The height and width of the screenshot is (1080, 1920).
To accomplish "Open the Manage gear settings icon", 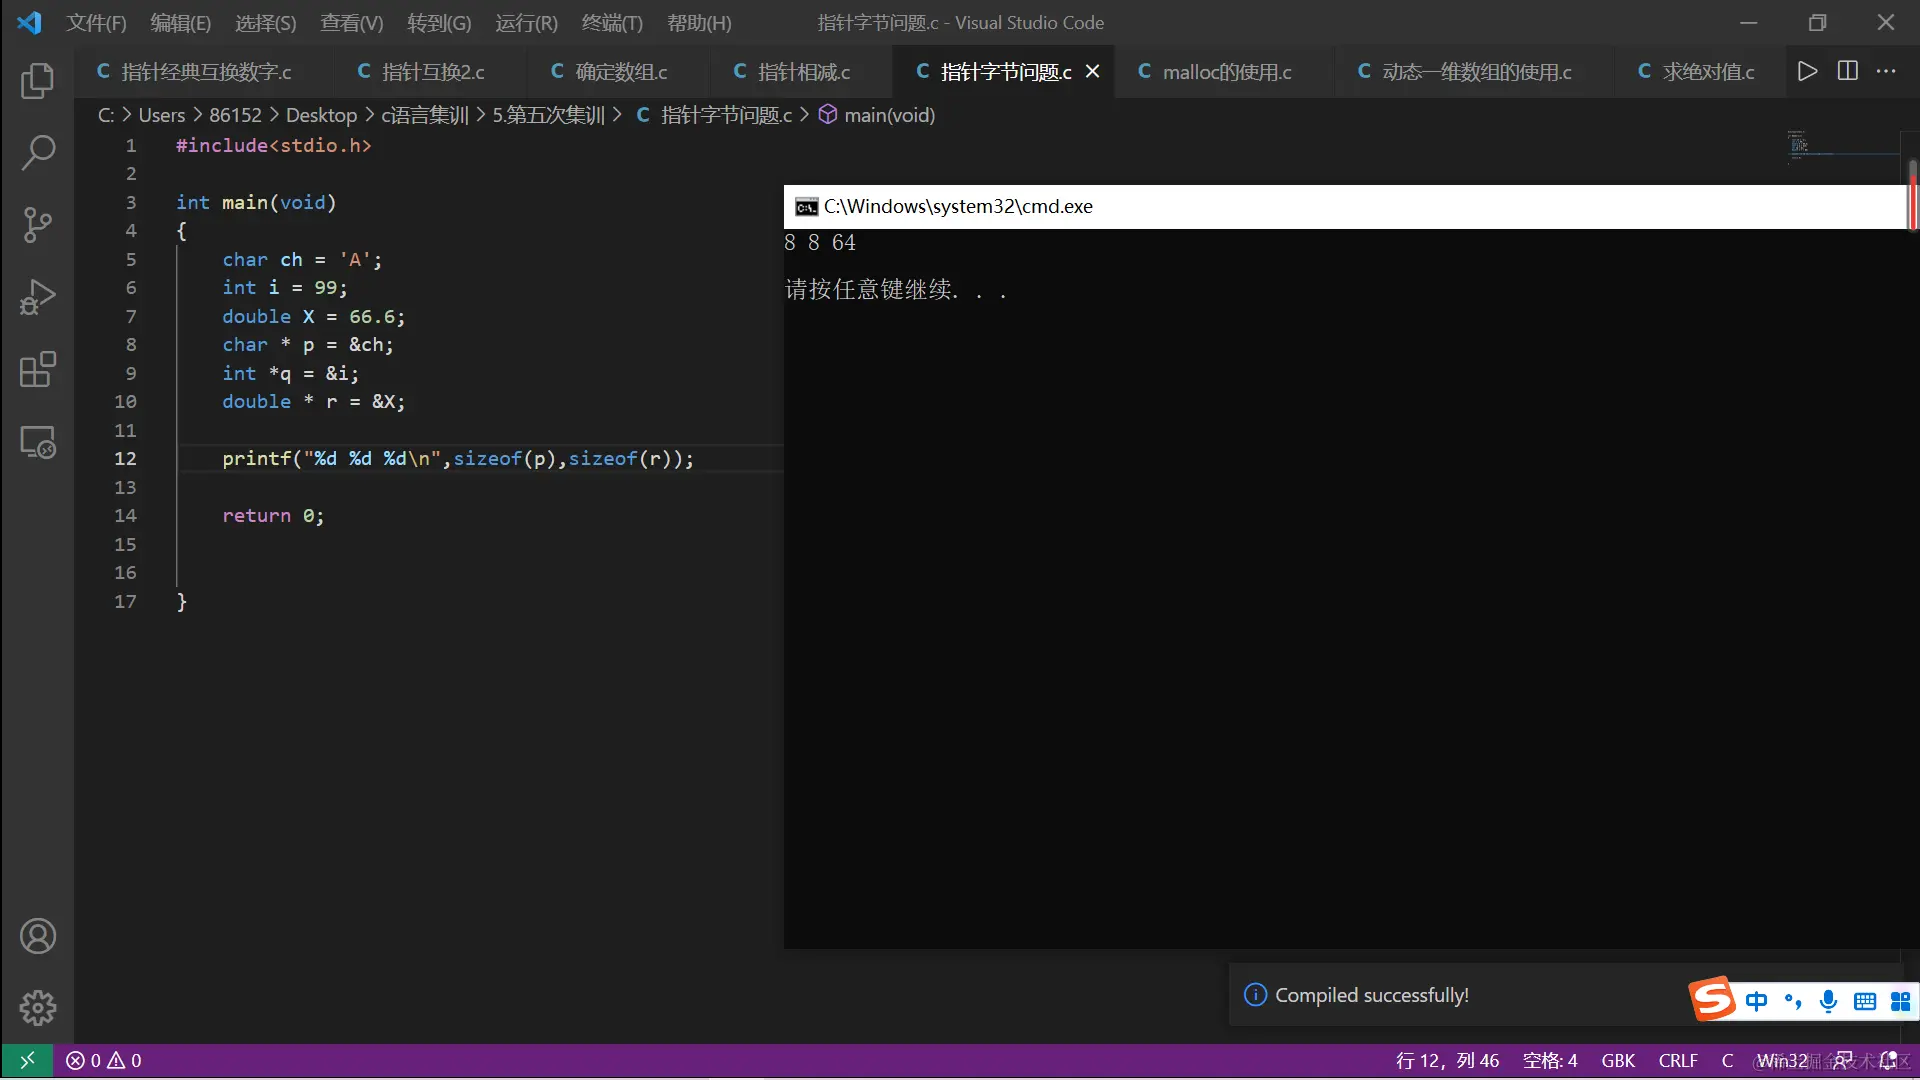I will (37, 1007).
